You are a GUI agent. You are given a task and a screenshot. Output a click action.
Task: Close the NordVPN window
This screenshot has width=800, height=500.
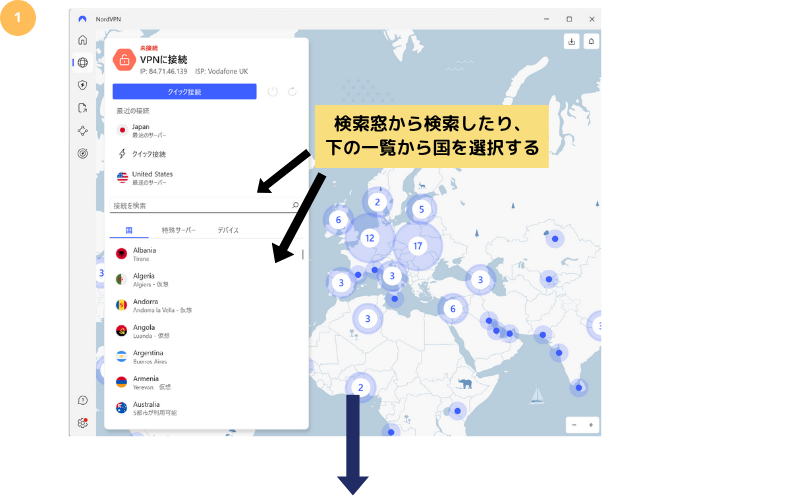[592, 19]
